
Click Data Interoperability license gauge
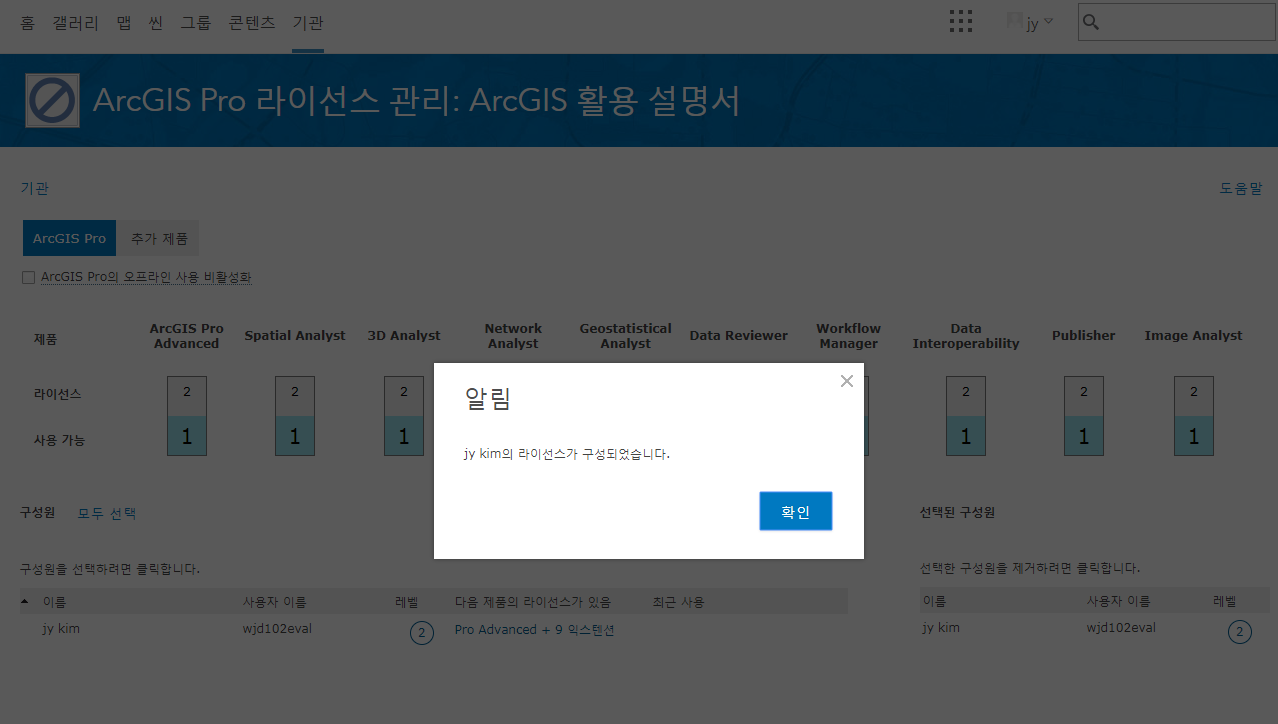click(966, 416)
